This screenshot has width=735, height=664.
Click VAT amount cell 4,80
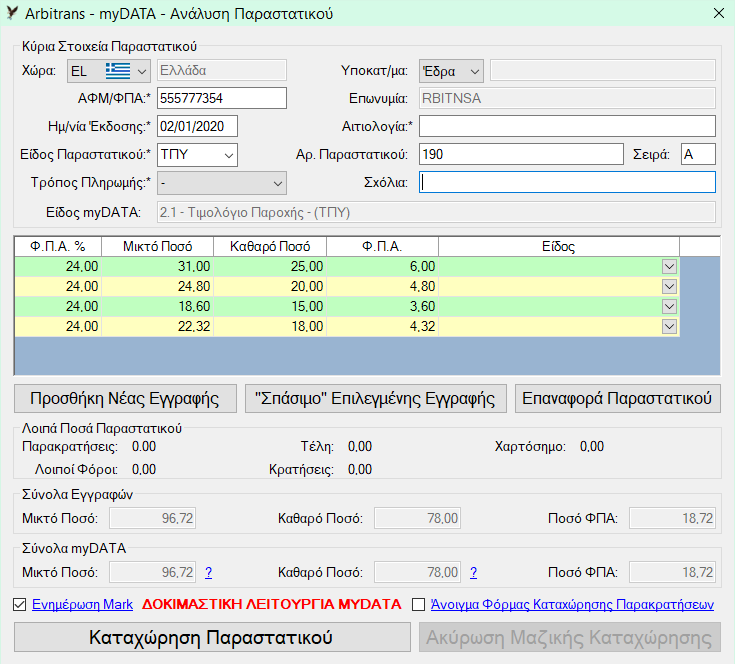coord(382,286)
